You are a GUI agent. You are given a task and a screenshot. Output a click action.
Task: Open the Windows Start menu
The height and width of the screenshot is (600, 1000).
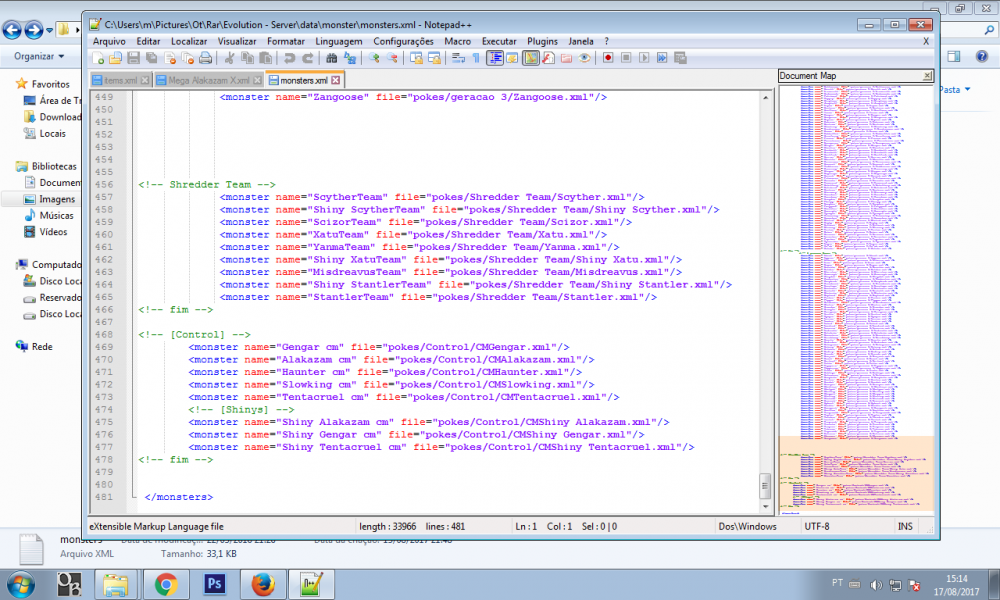click(x=20, y=584)
